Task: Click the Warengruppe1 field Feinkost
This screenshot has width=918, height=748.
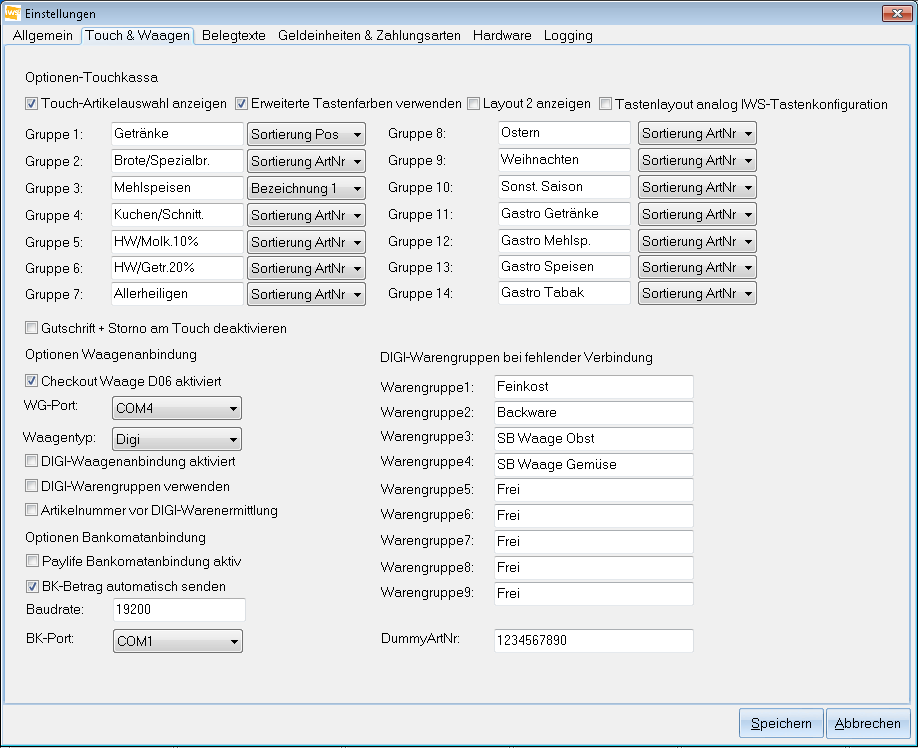Action: coord(594,386)
